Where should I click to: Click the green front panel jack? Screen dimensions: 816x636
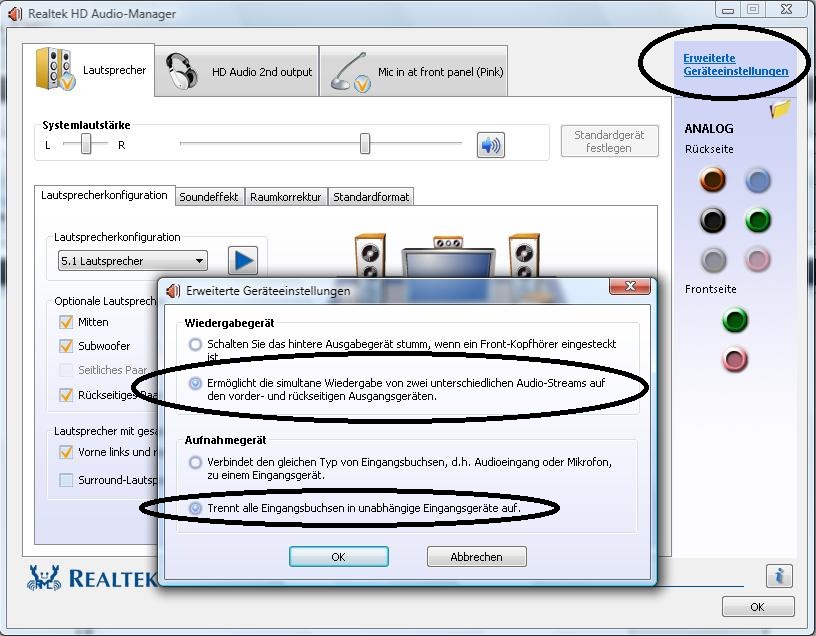coord(735,320)
